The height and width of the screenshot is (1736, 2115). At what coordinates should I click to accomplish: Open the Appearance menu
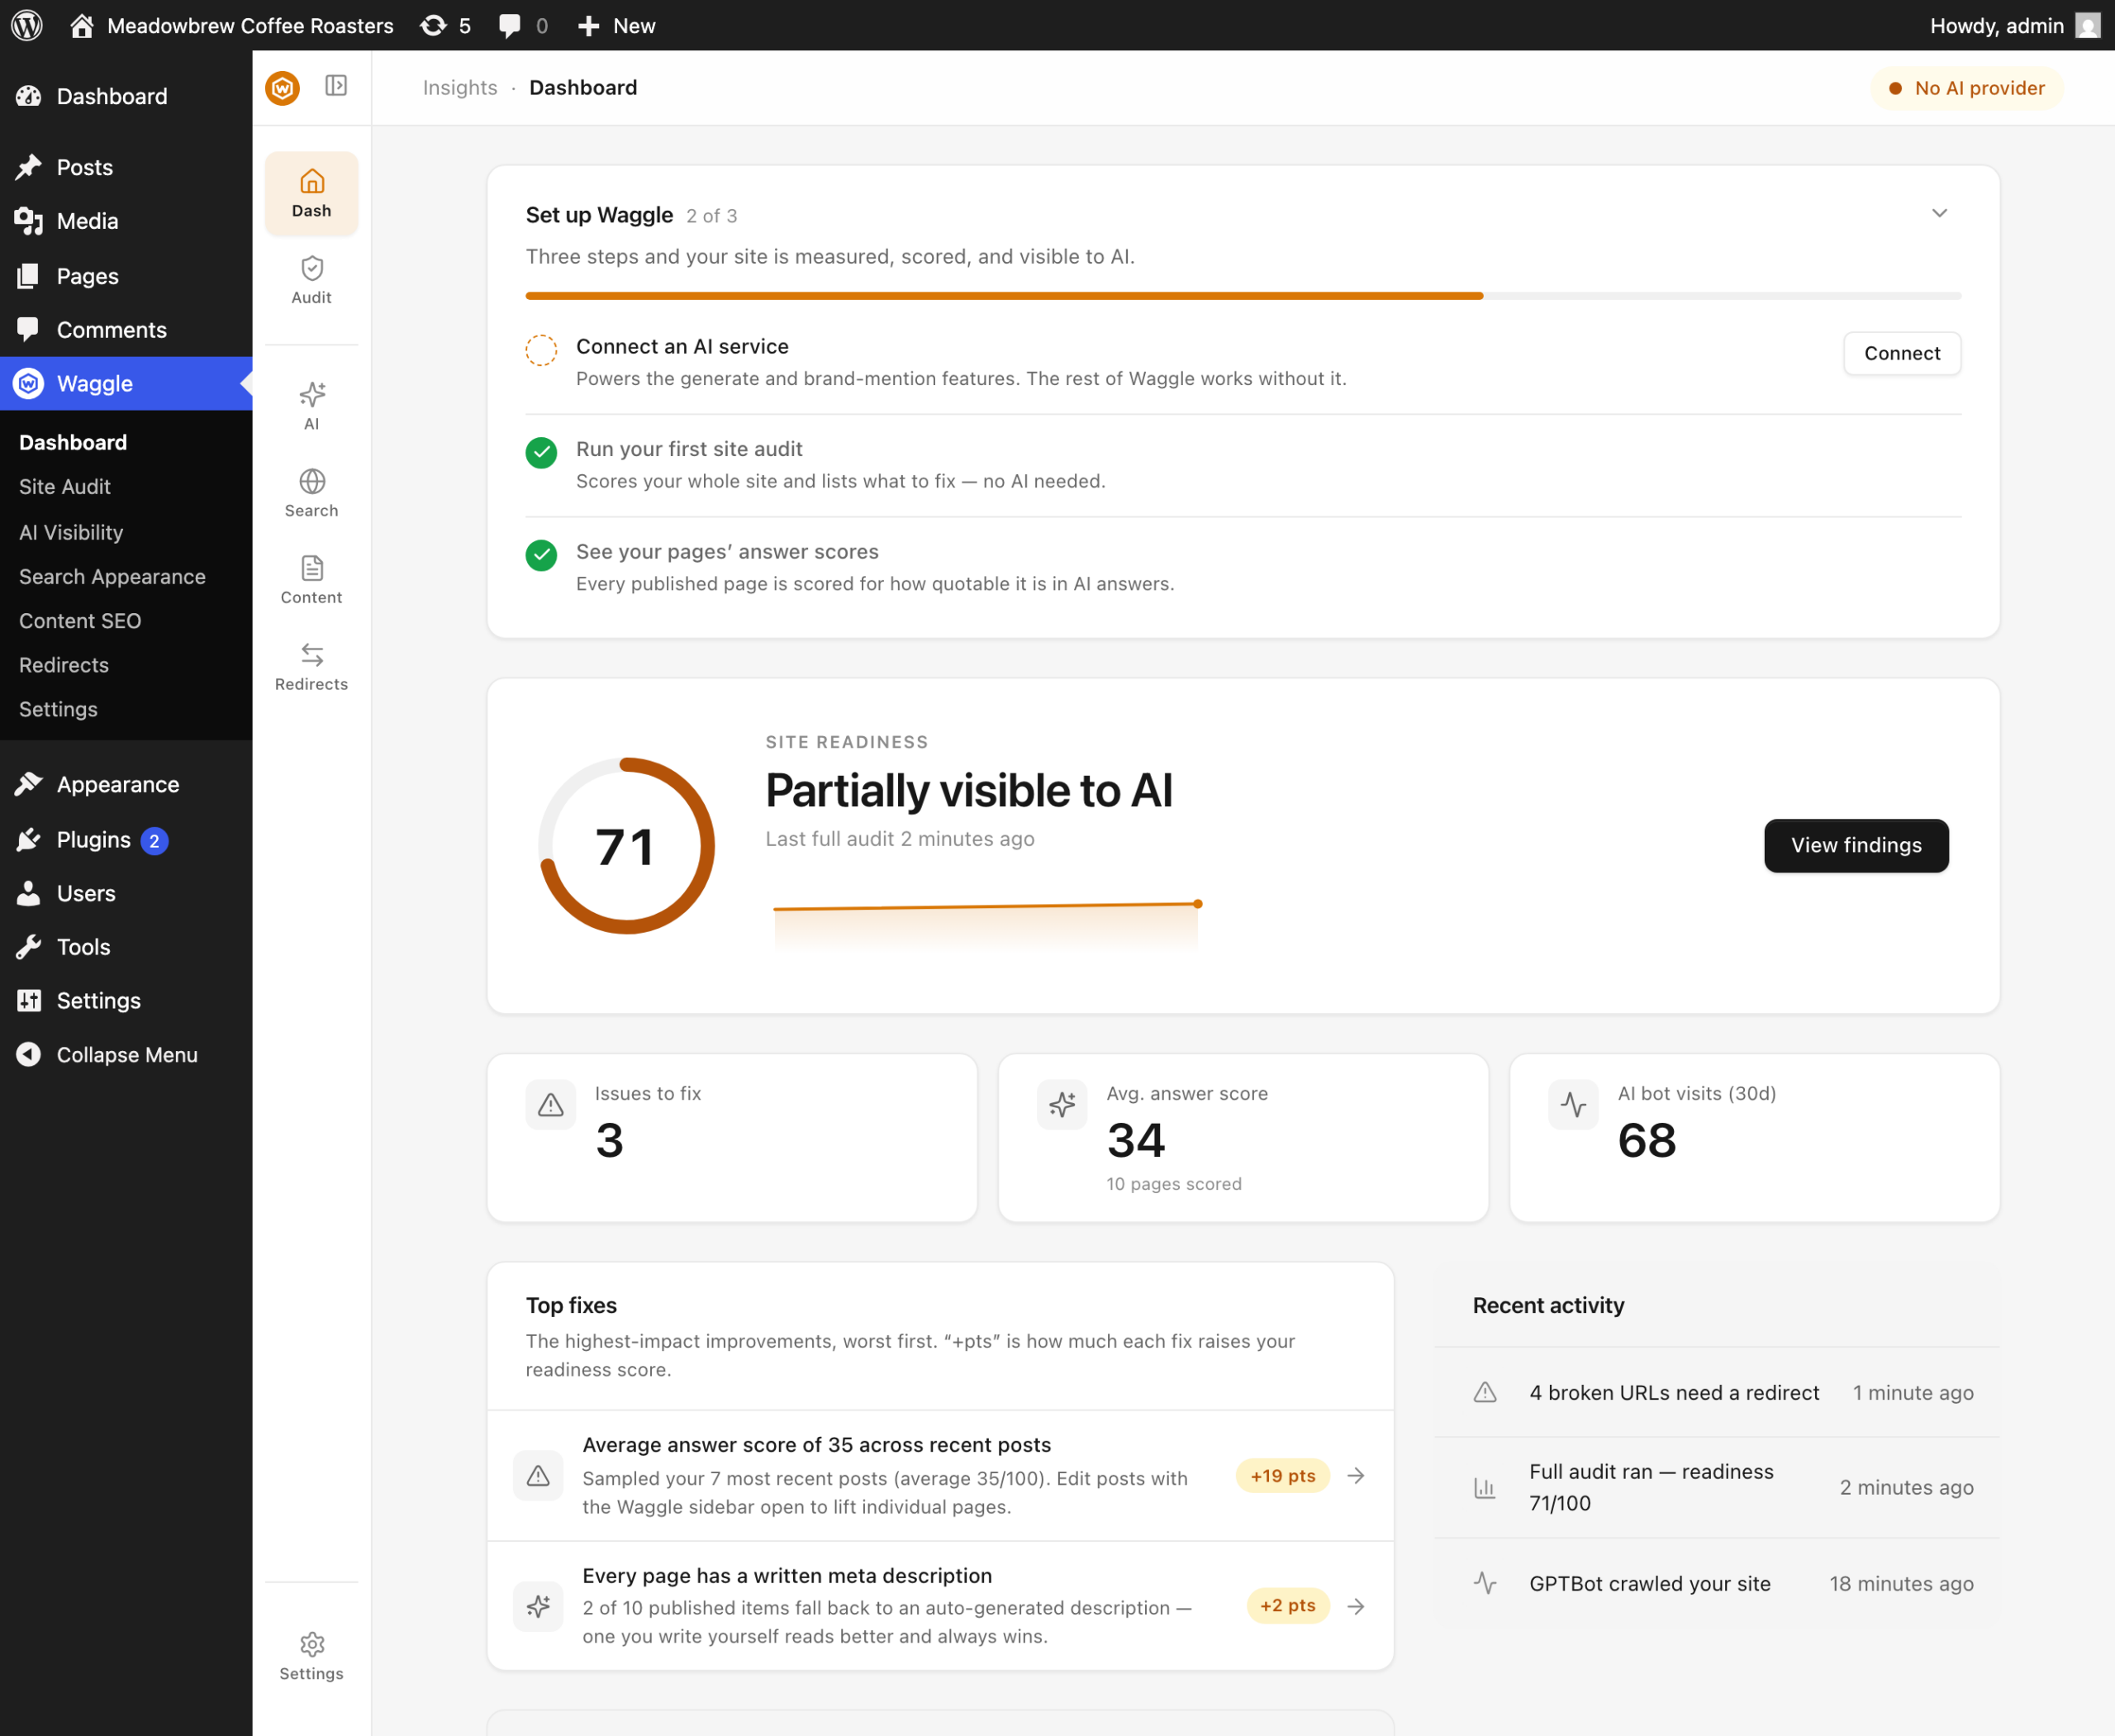[126, 785]
